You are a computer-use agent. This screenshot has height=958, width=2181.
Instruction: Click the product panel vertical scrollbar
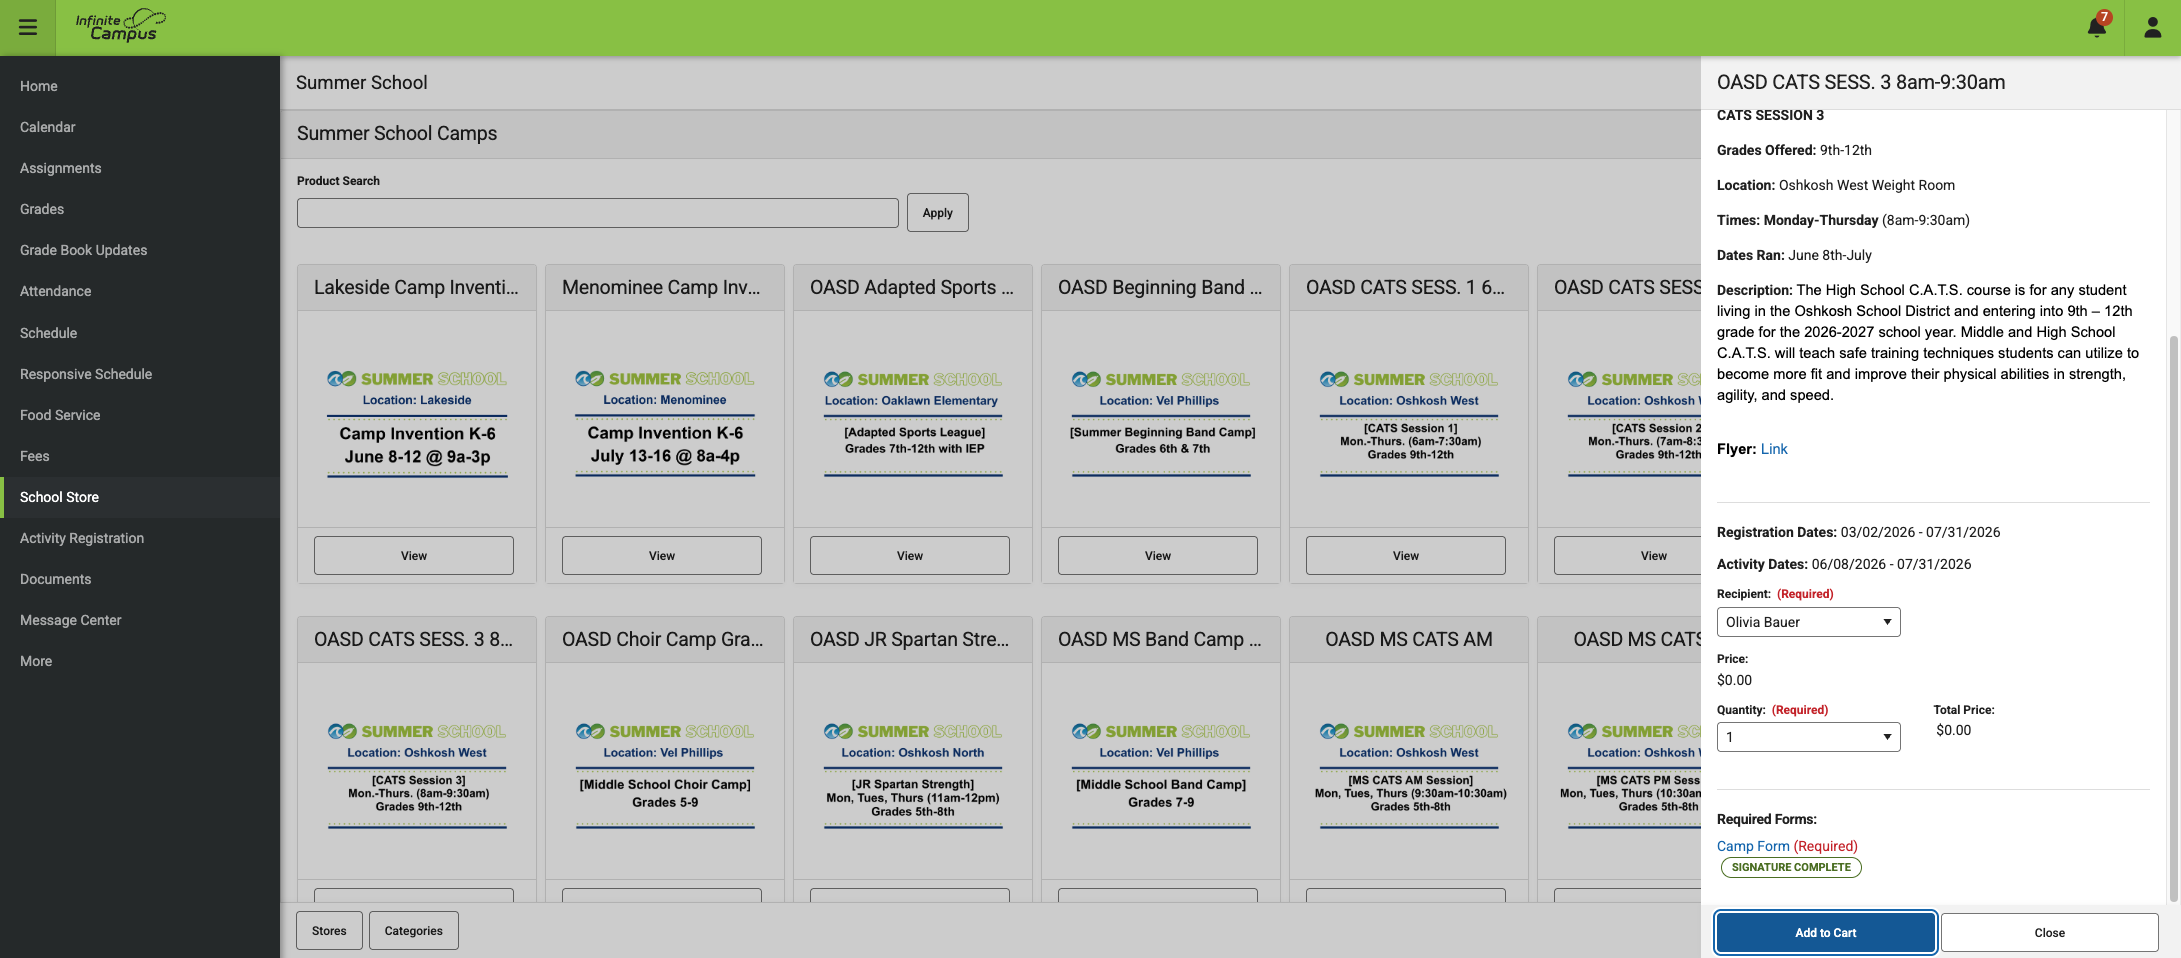2173,620
